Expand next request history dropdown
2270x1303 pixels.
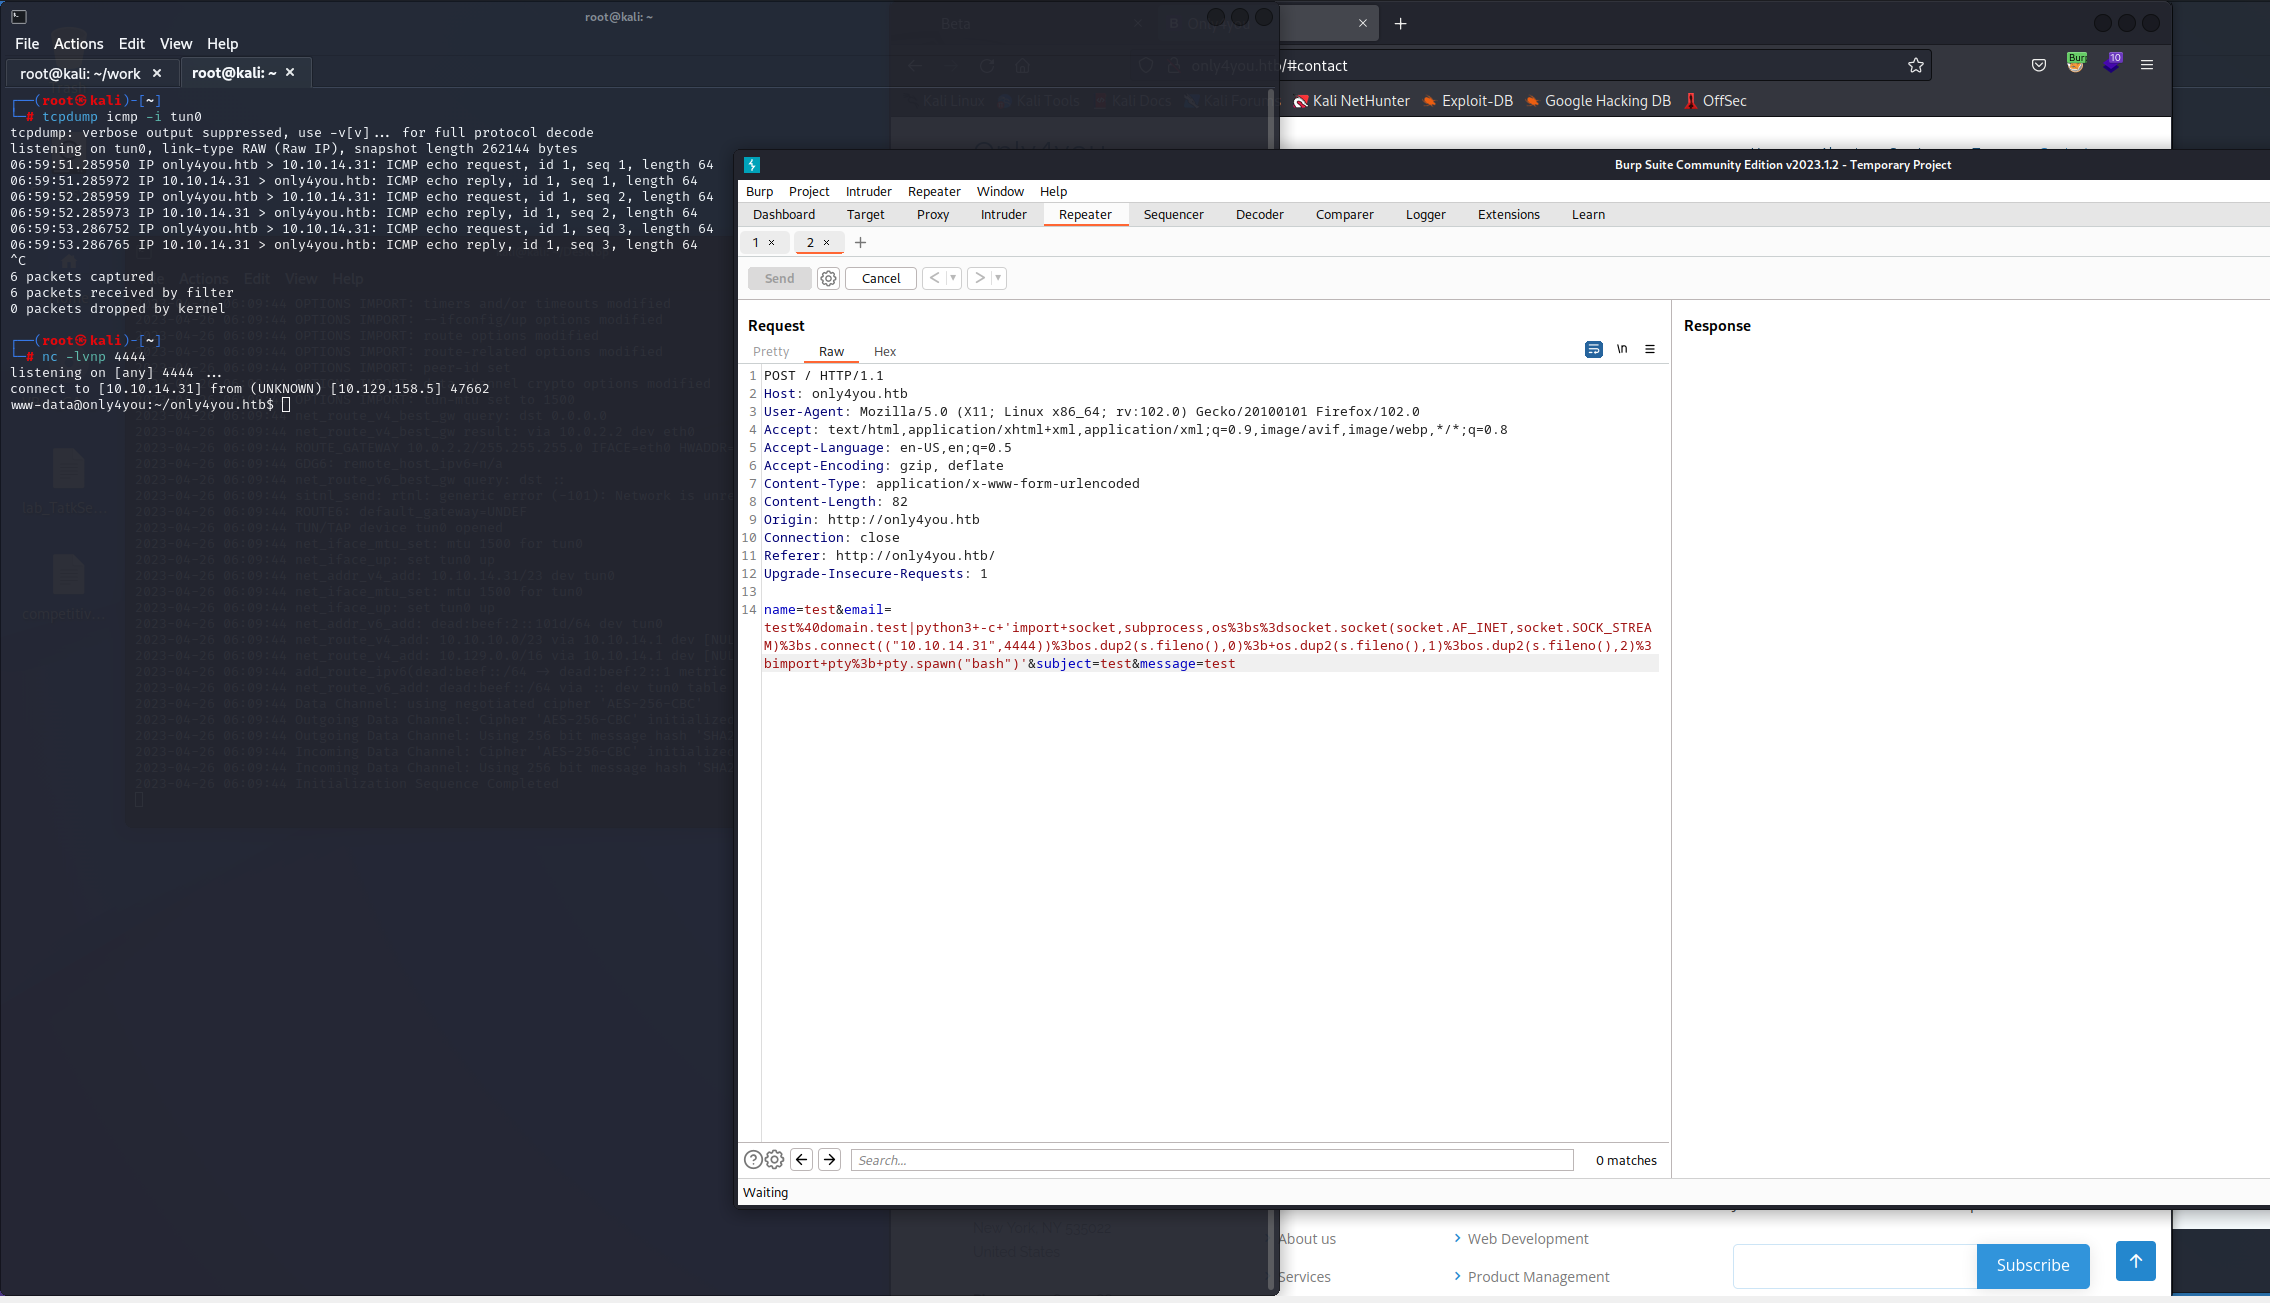[998, 279]
